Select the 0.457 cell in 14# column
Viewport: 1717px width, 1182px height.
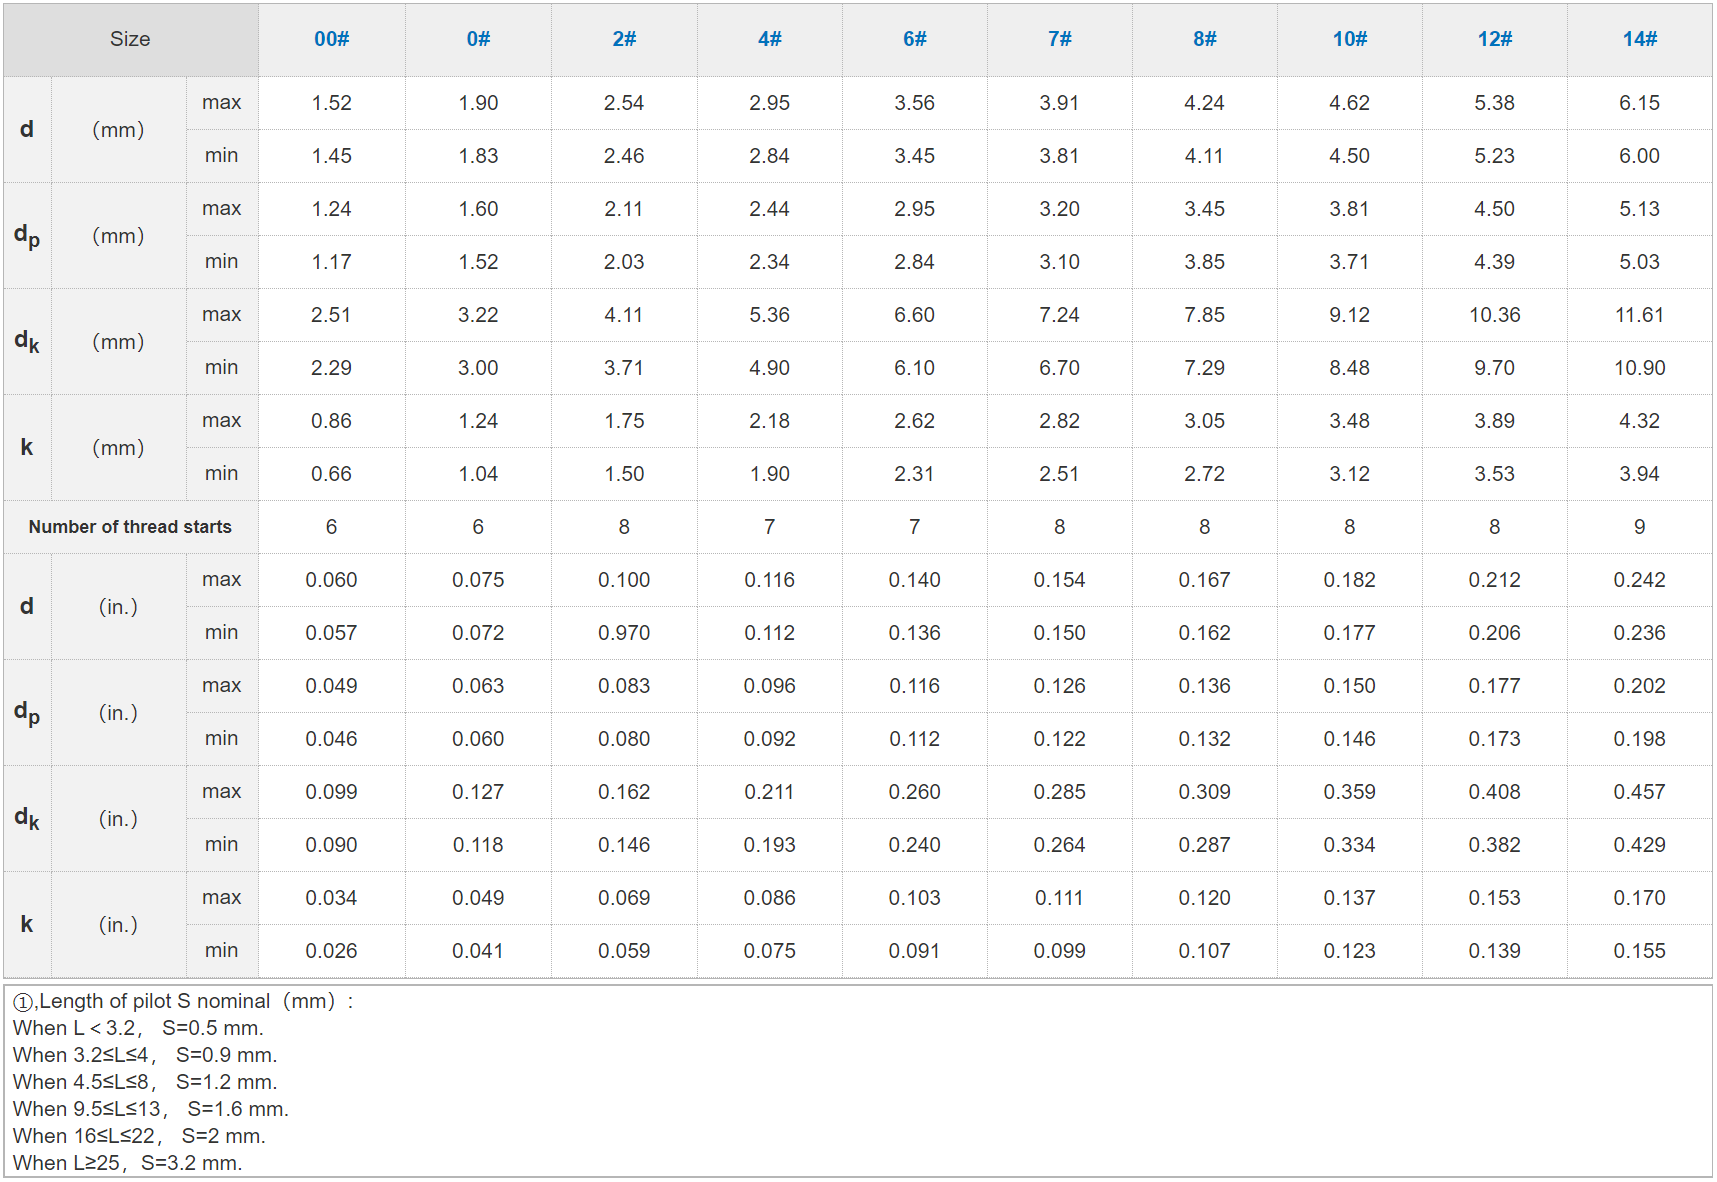click(x=1639, y=792)
